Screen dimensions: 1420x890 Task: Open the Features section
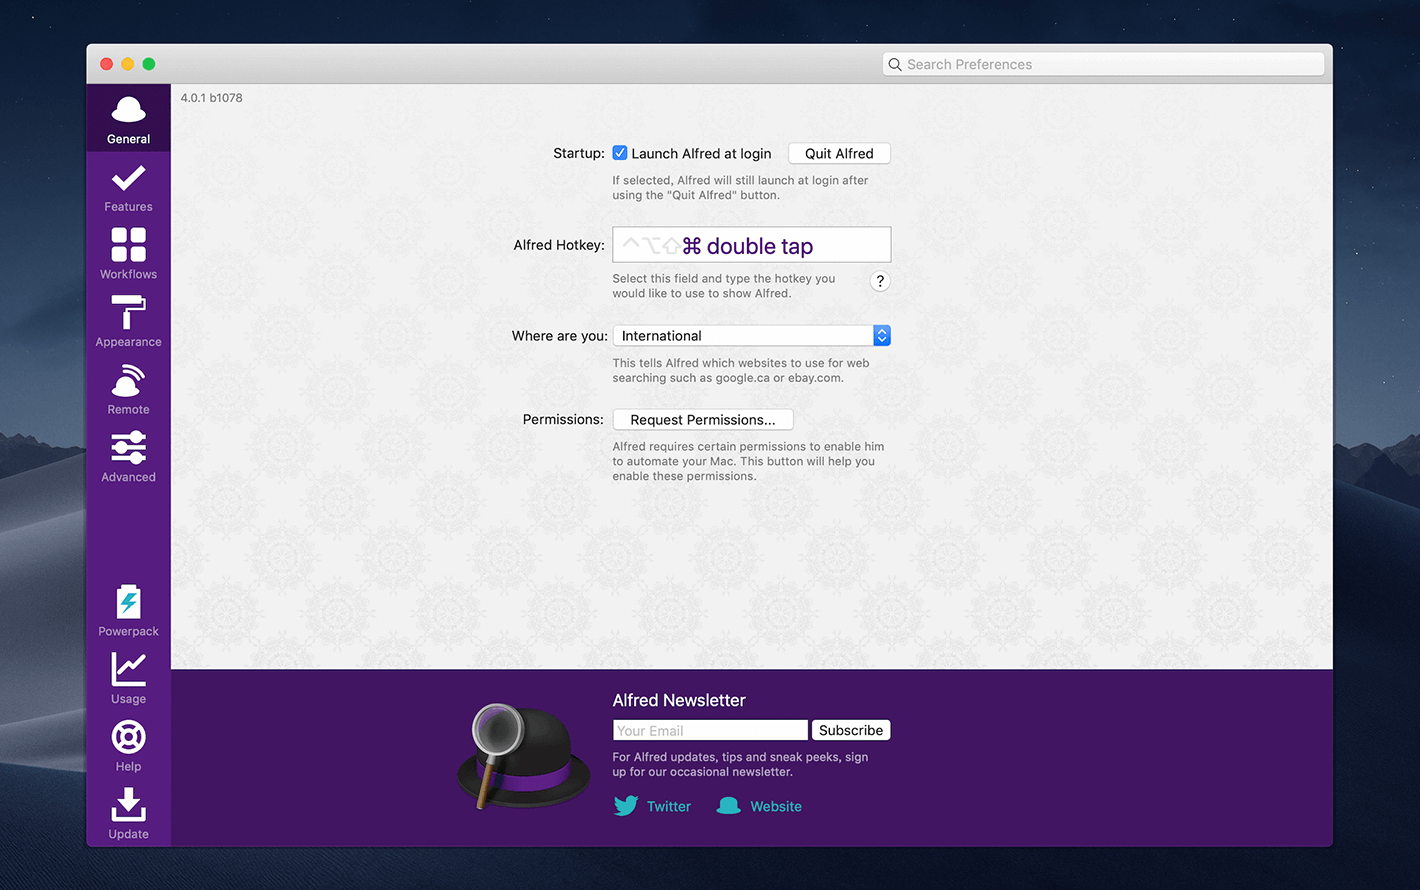128,188
